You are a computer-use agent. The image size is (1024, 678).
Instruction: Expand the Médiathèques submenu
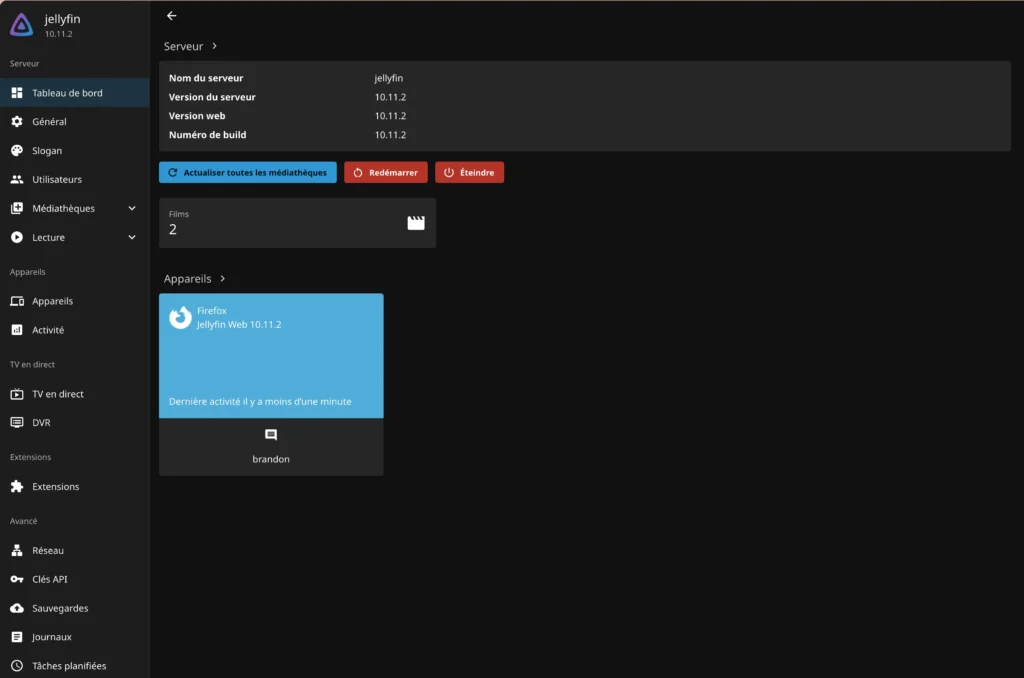[x=132, y=209]
